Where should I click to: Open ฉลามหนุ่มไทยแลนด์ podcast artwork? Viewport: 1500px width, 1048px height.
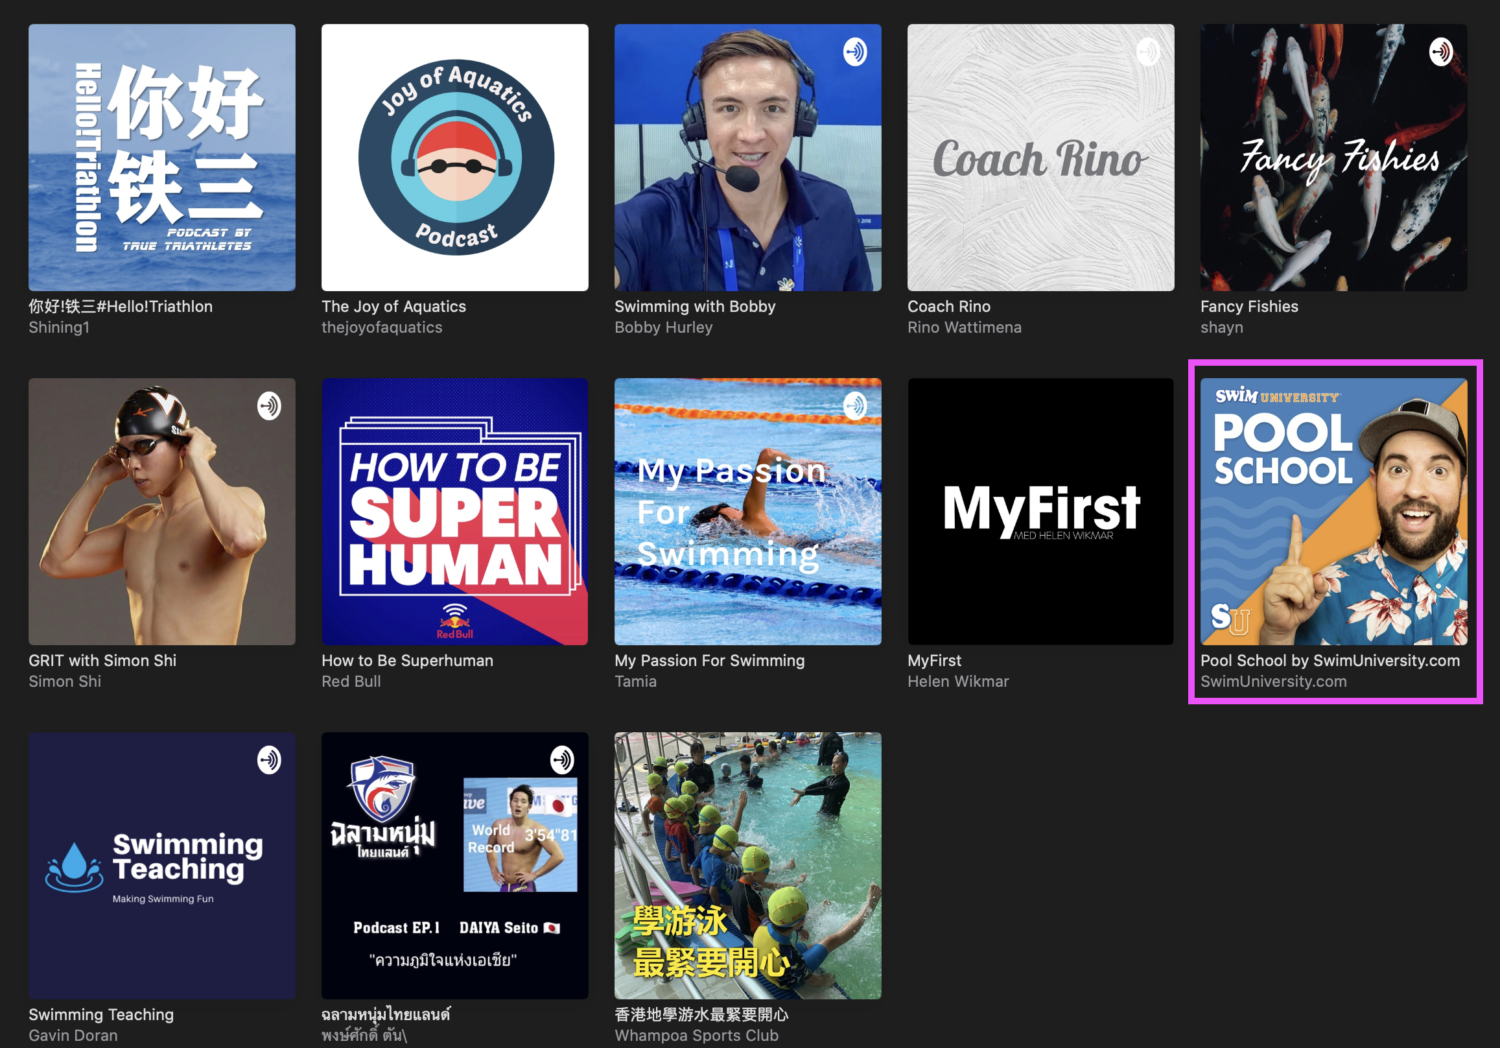coord(455,866)
